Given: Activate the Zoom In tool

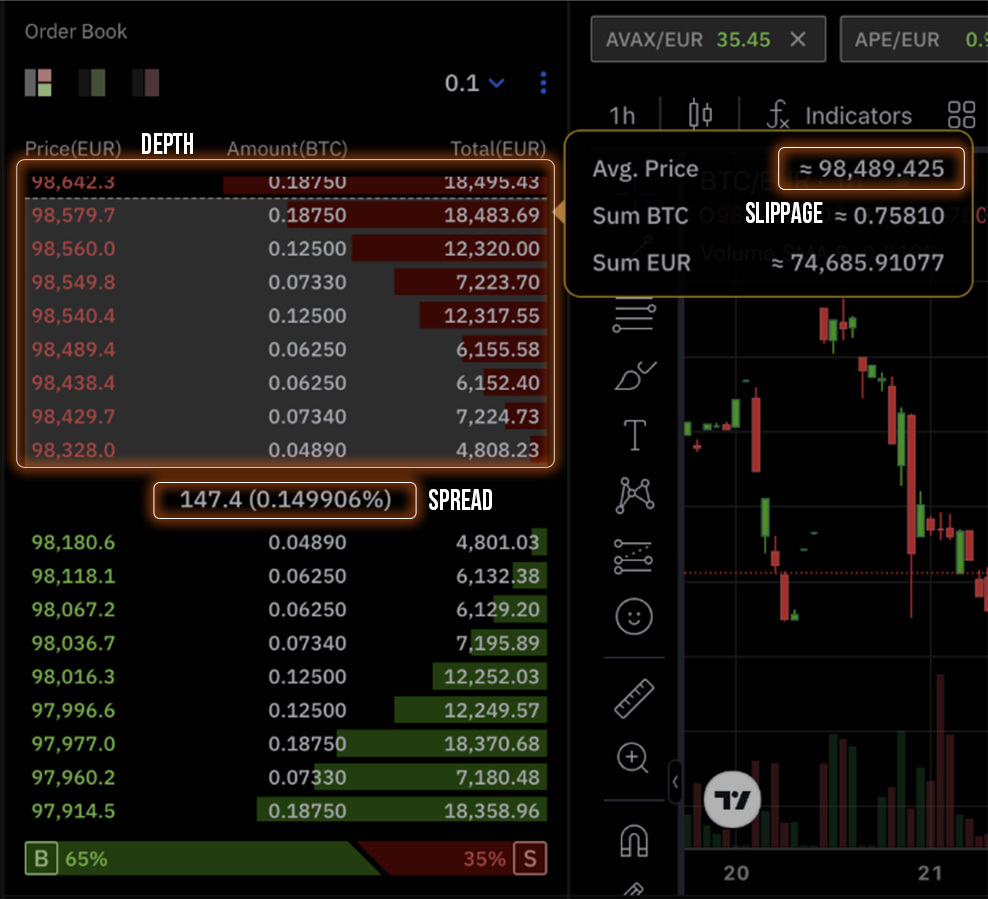Looking at the screenshot, I should 633,758.
